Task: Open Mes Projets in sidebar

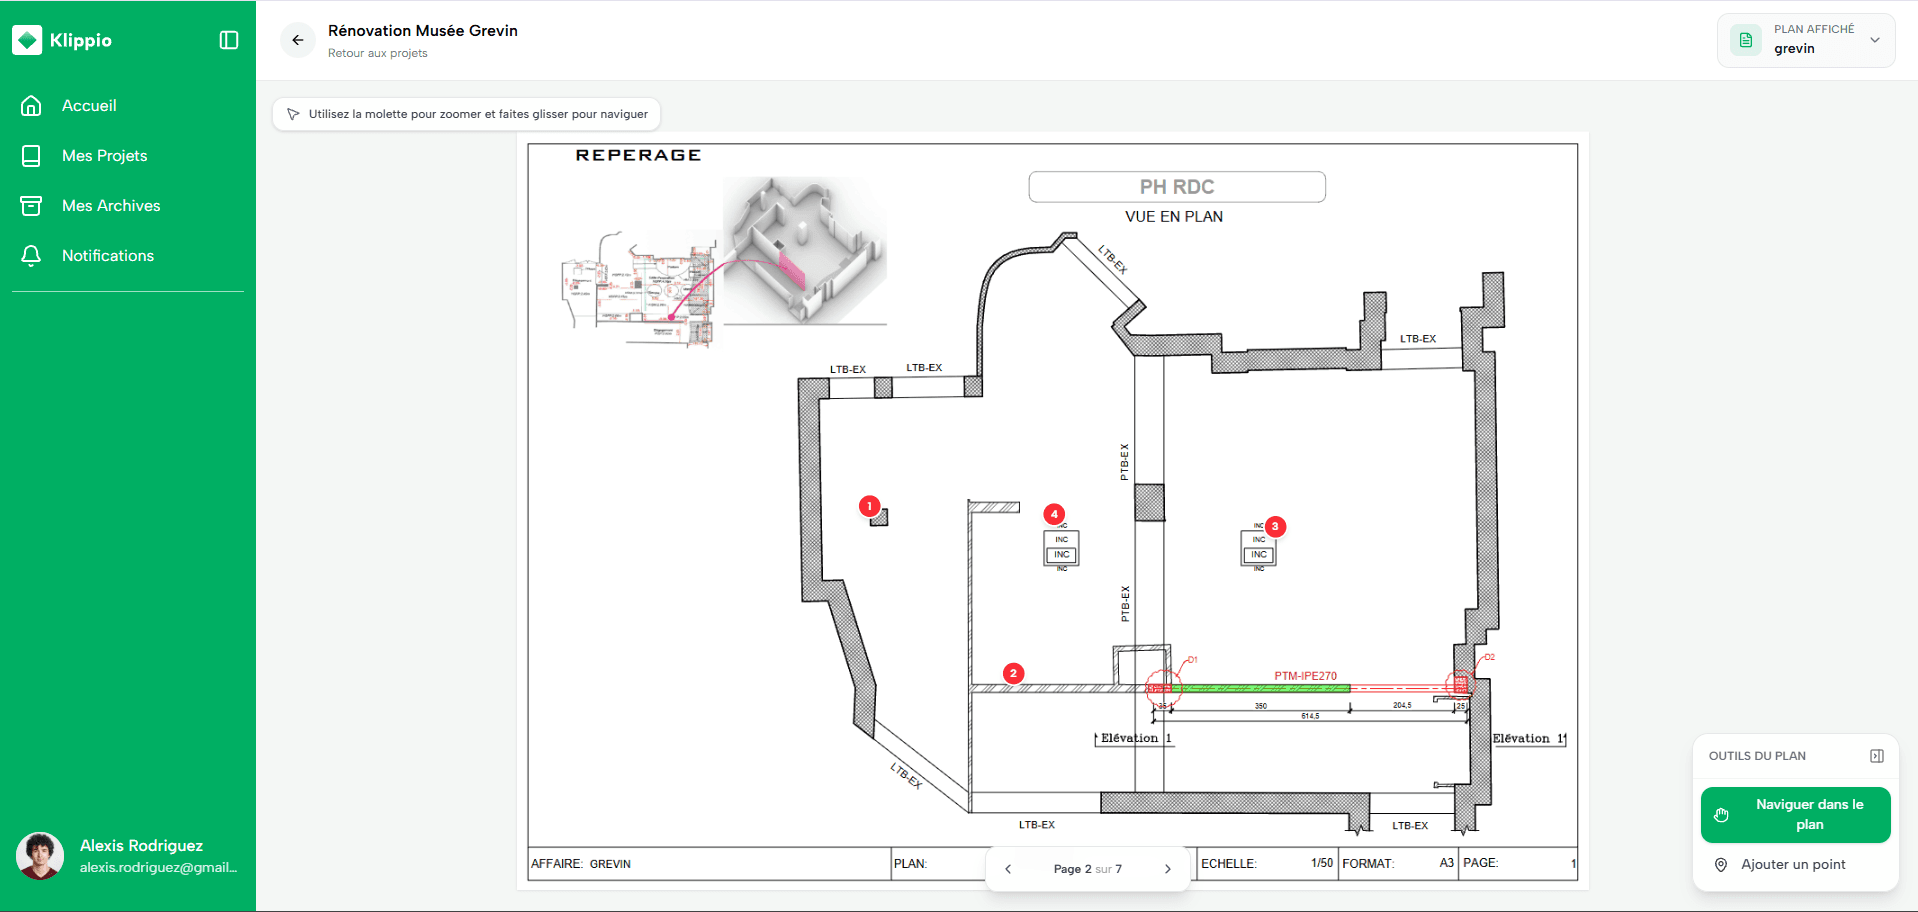Action: tap(128, 155)
